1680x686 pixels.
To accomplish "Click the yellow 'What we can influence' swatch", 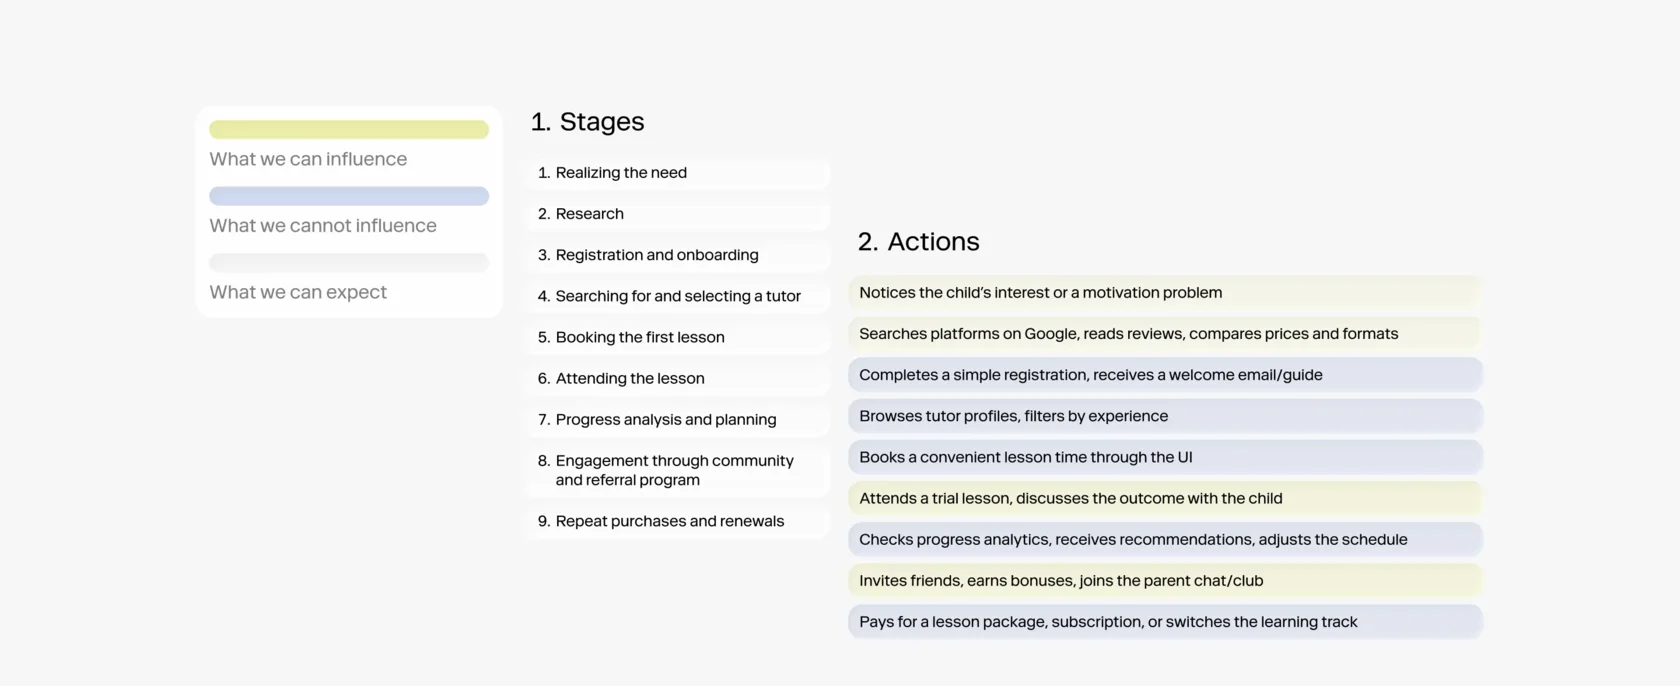I will coord(348,130).
